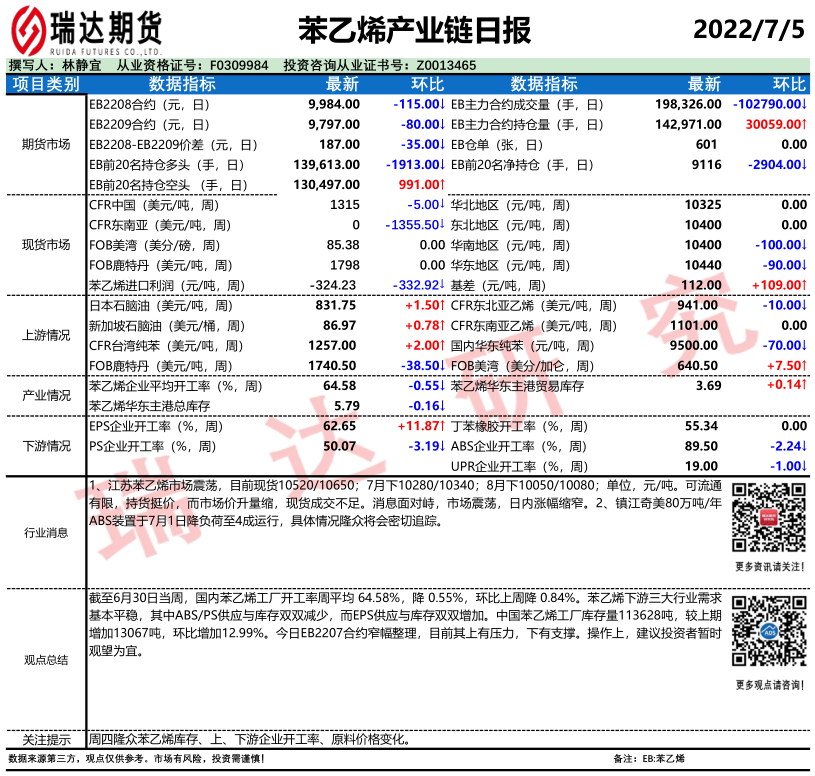The width and height of the screenshot is (815, 776).
Task: Click the red up arrow after 30059.00
Action: point(804,124)
